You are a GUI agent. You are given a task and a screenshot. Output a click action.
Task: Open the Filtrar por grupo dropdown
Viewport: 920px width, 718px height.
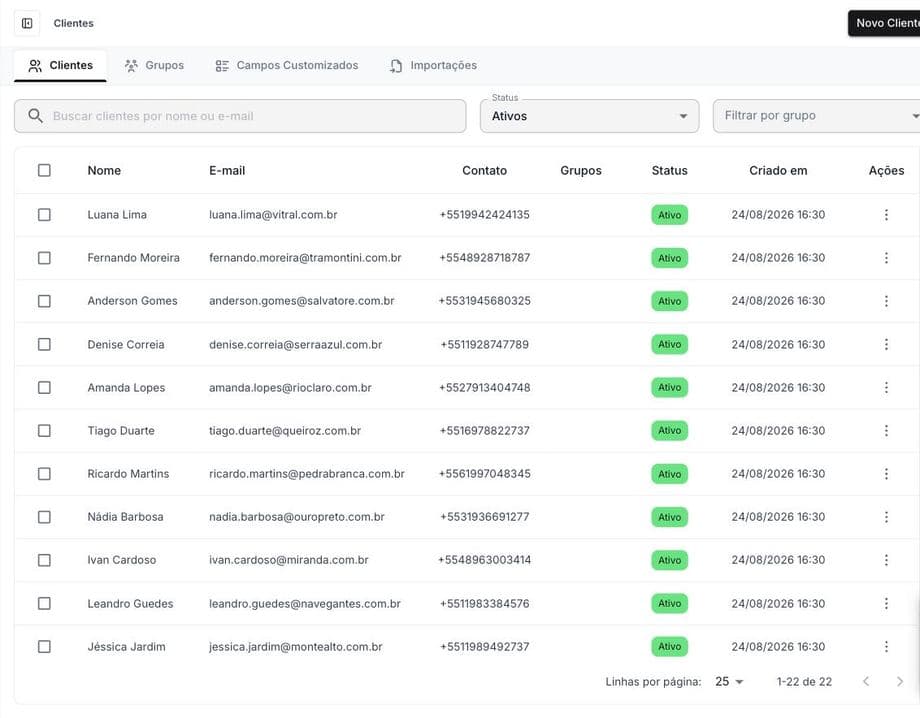pyautogui.click(x=816, y=116)
